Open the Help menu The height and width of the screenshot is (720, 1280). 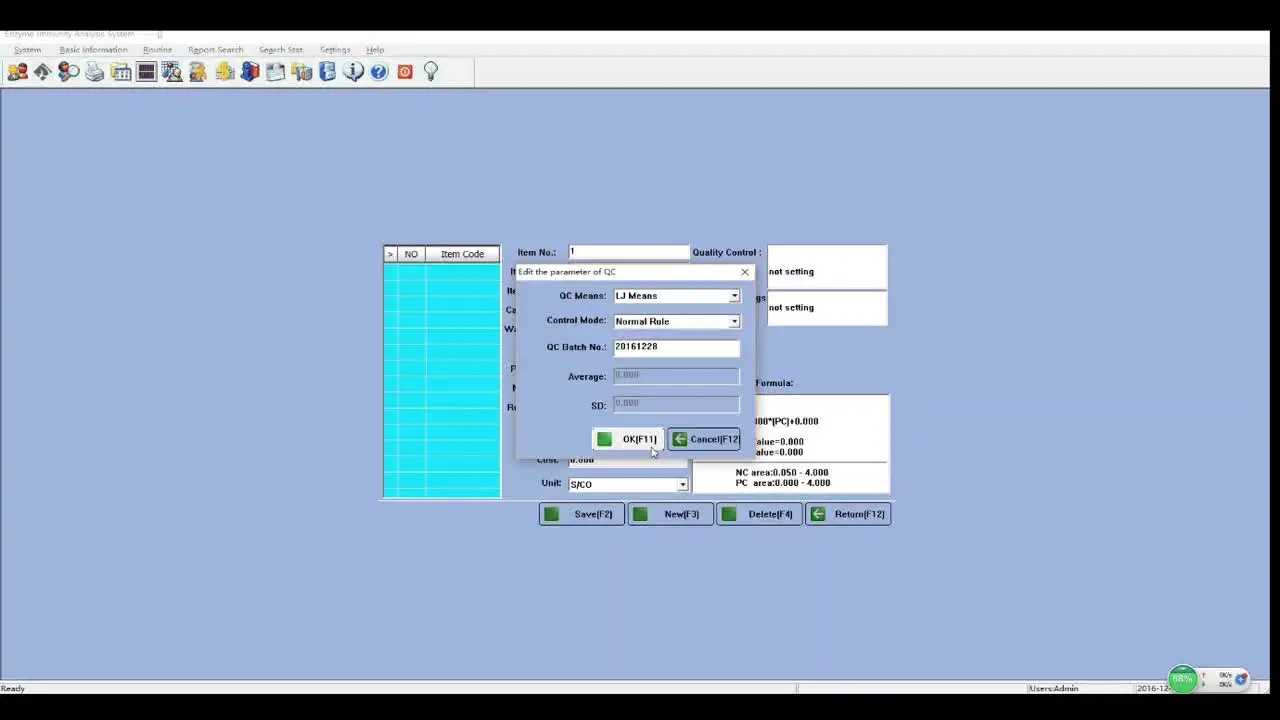pos(375,50)
